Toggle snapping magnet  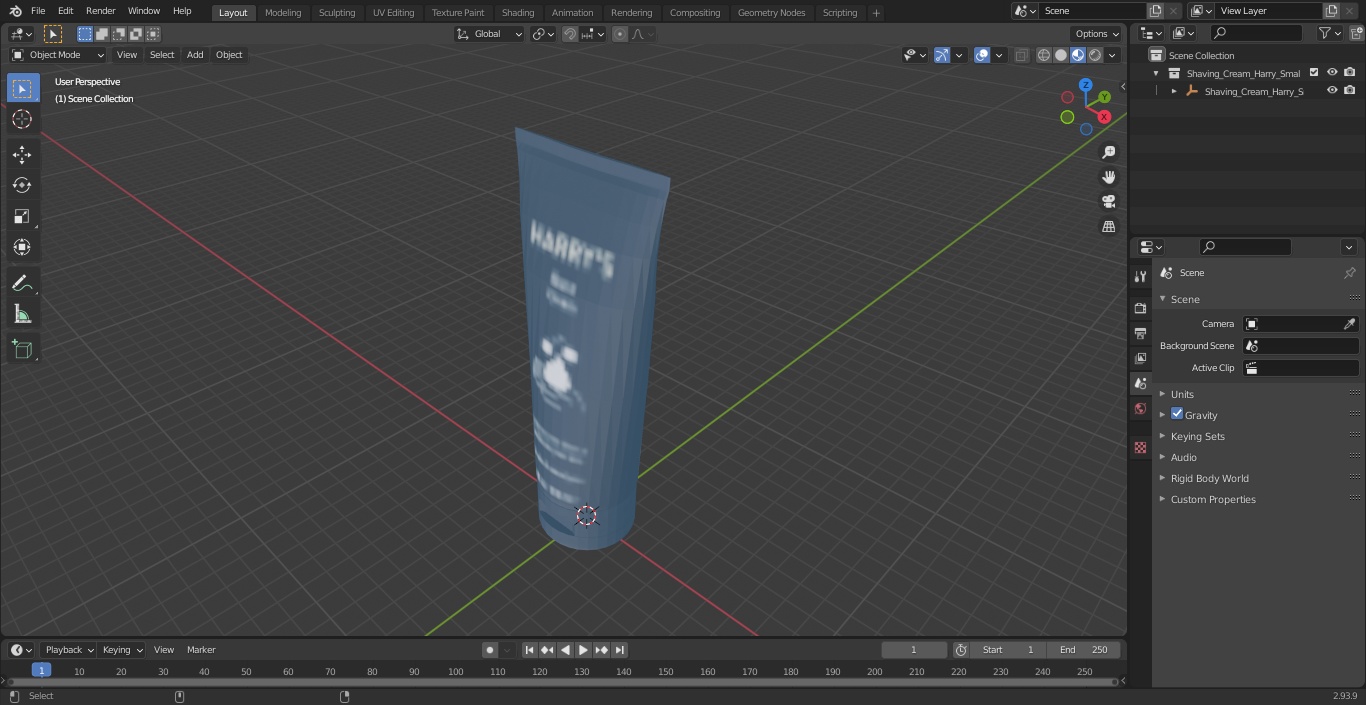point(570,34)
